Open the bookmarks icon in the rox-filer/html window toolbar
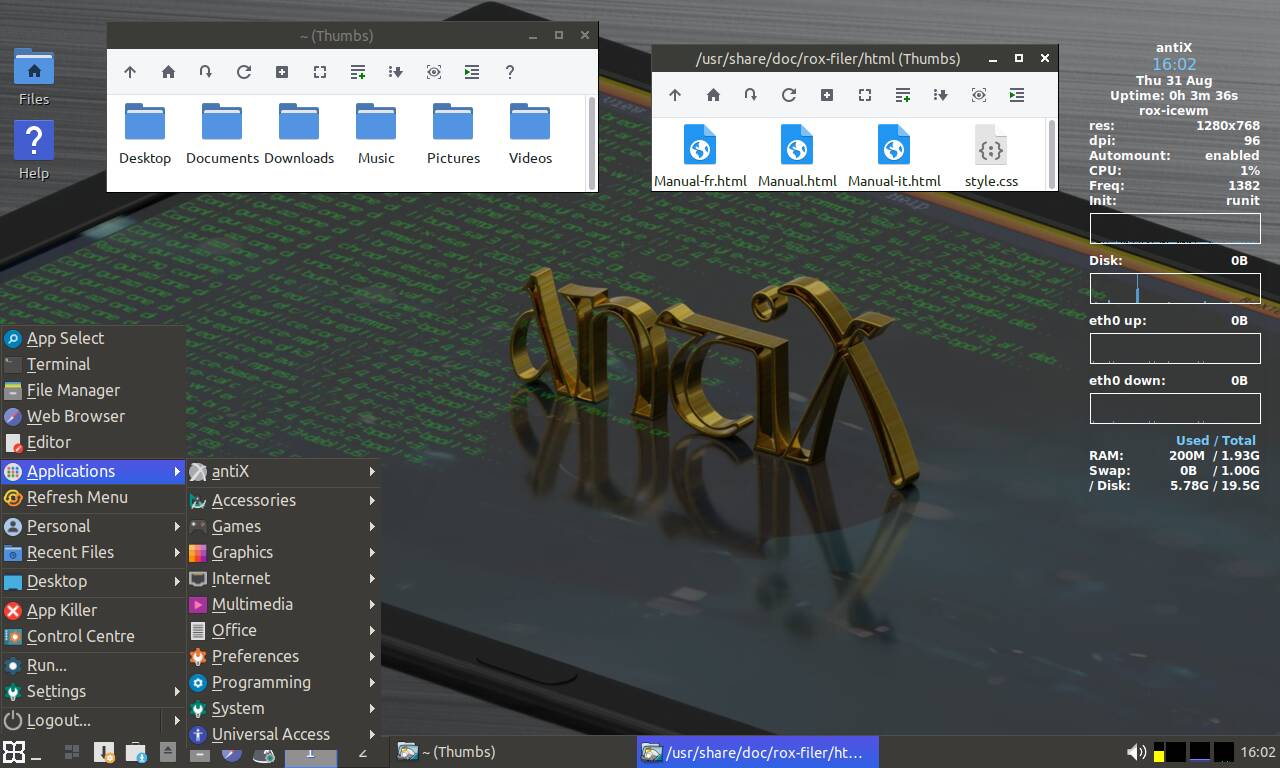Viewport: 1280px width, 768px height. click(x=751, y=95)
